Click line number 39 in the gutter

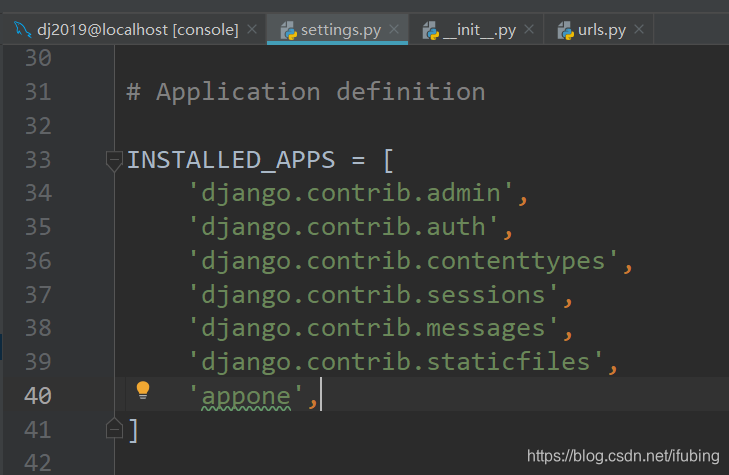[38, 362]
